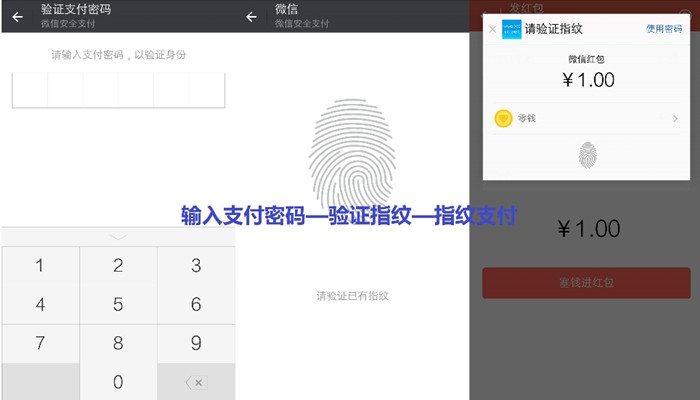Tap the small fingerprint icon in the dialog
This screenshot has width=700, height=400.
(588, 155)
